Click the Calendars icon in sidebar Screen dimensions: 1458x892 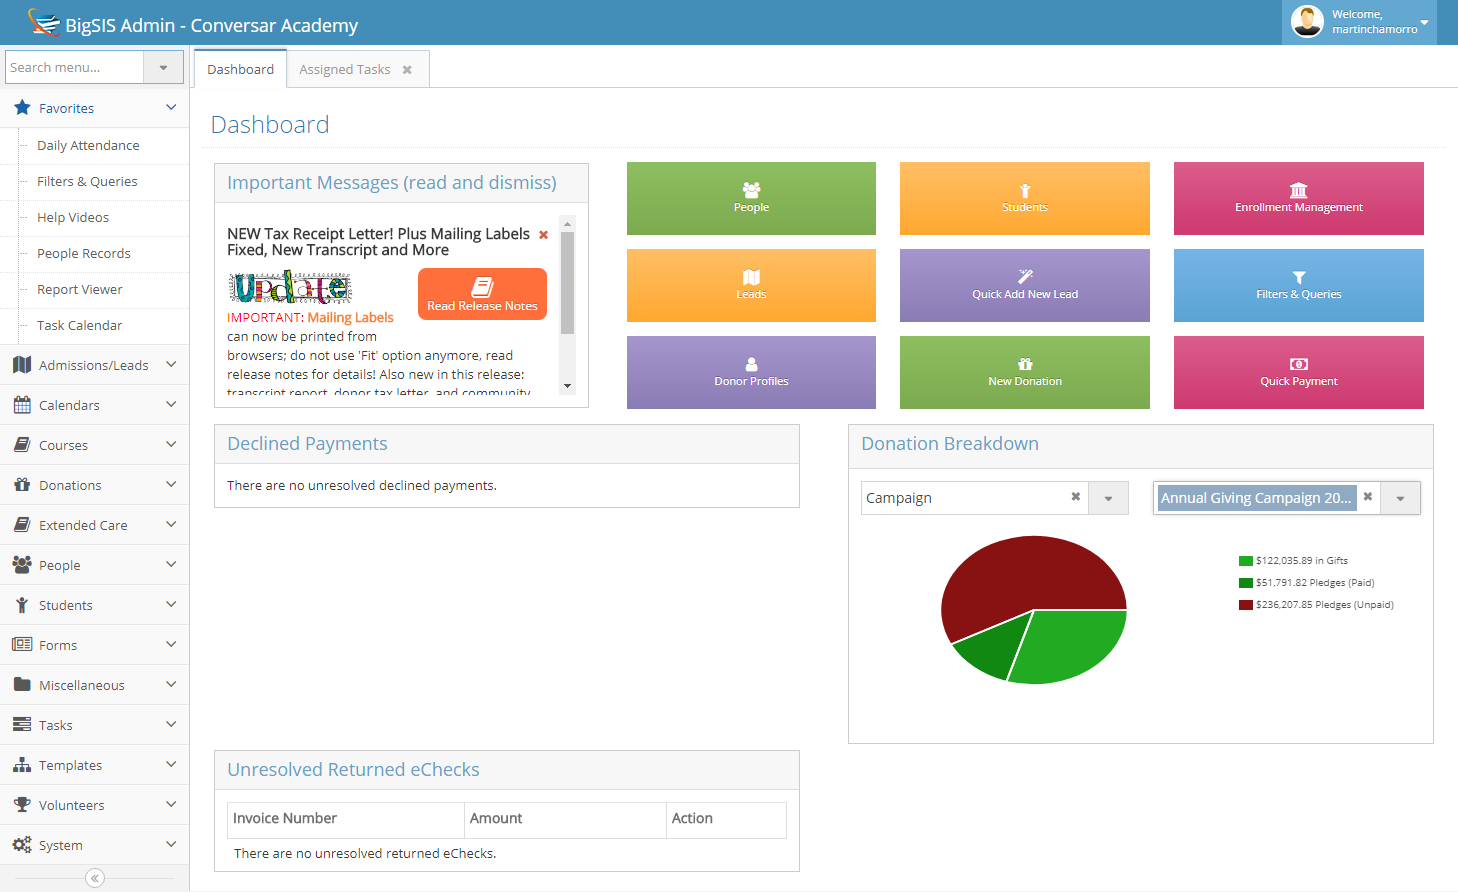point(22,405)
